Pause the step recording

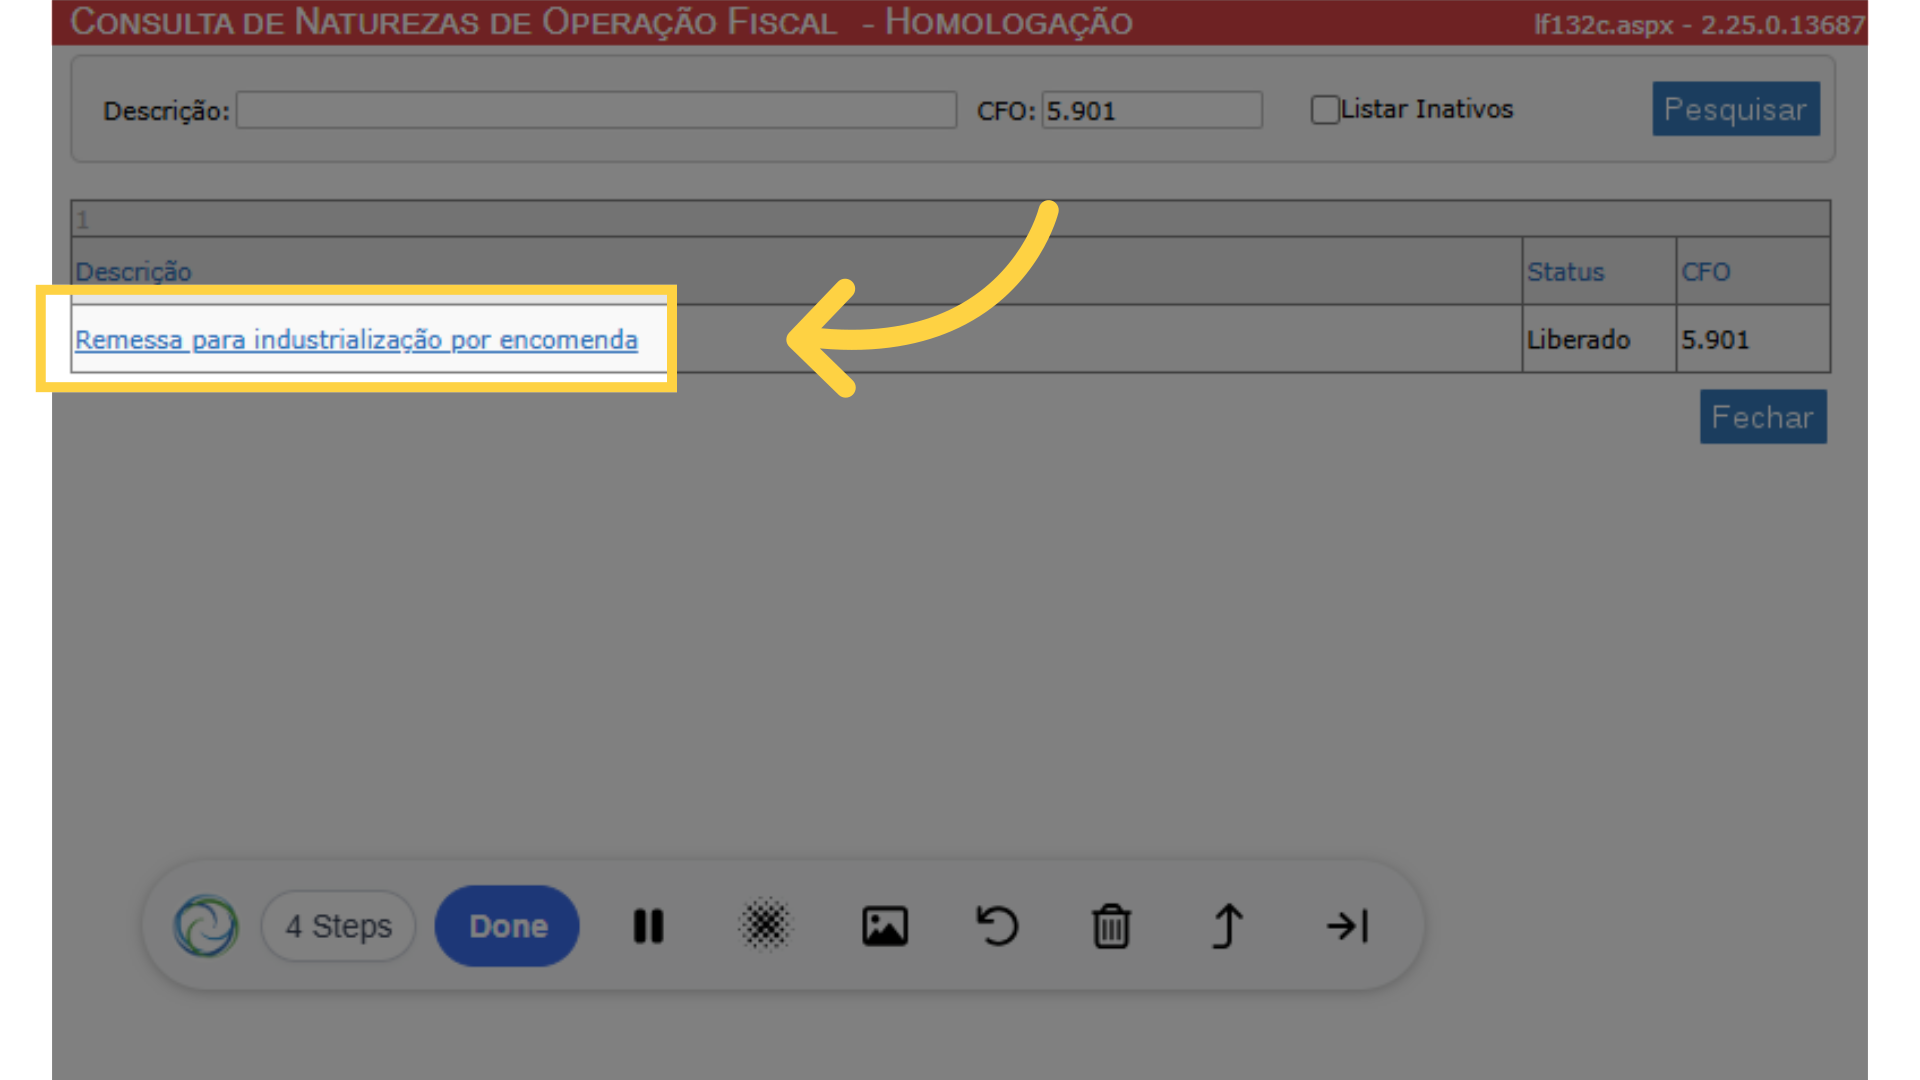point(648,926)
